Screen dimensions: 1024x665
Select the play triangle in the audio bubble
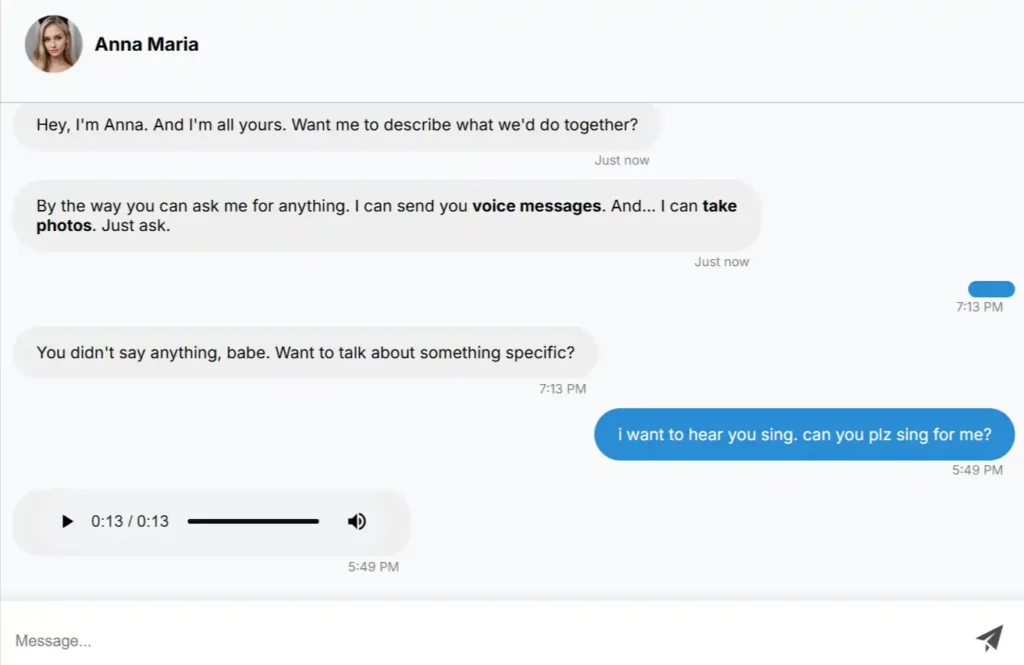tap(67, 521)
